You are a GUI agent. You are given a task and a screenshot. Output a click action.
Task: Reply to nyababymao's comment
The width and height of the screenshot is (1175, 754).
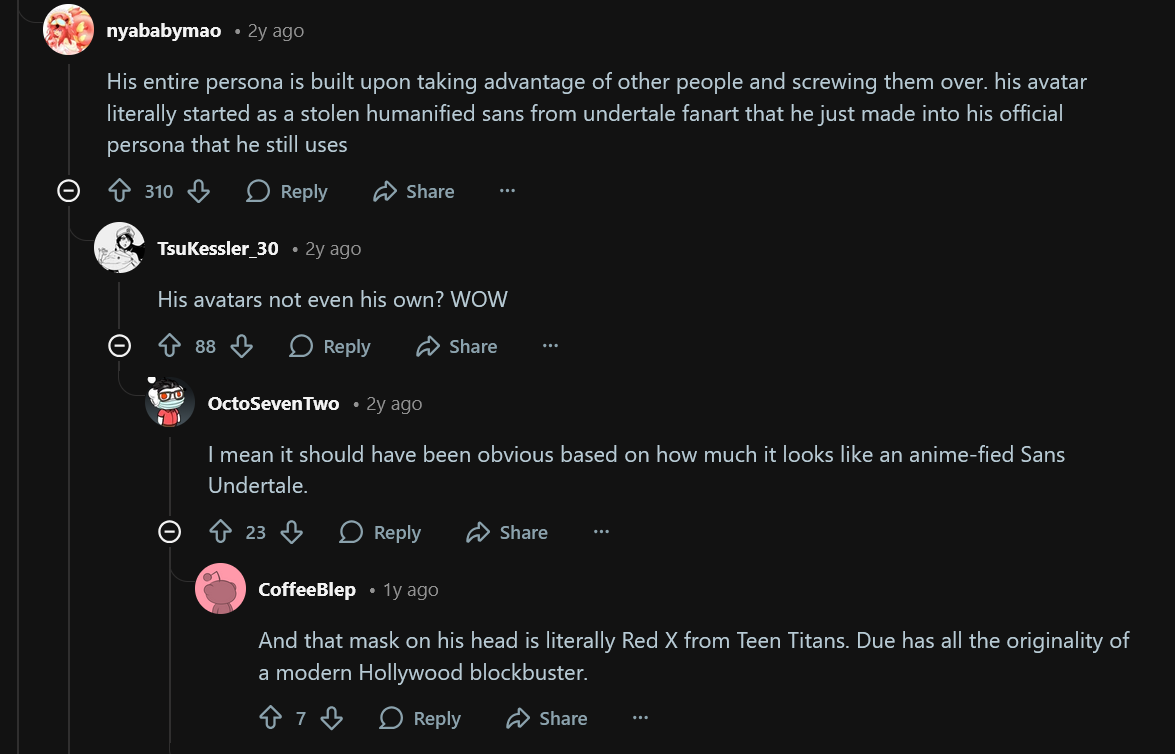pyautogui.click(x=287, y=191)
